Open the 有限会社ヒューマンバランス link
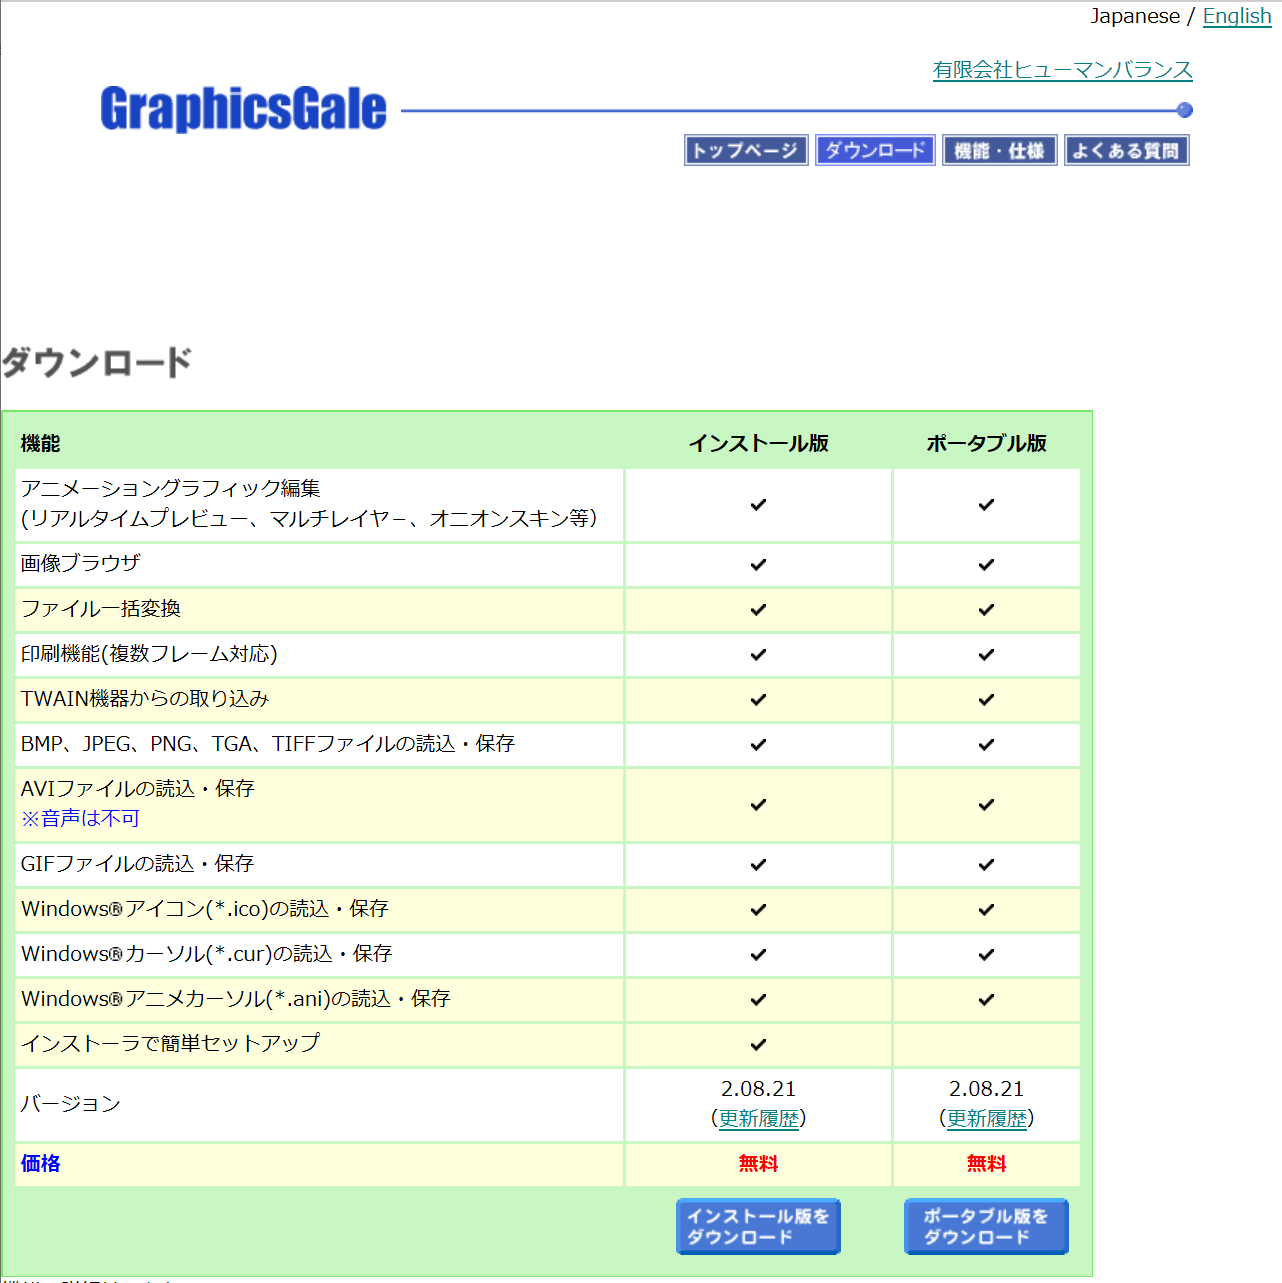 click(1062, 70)
